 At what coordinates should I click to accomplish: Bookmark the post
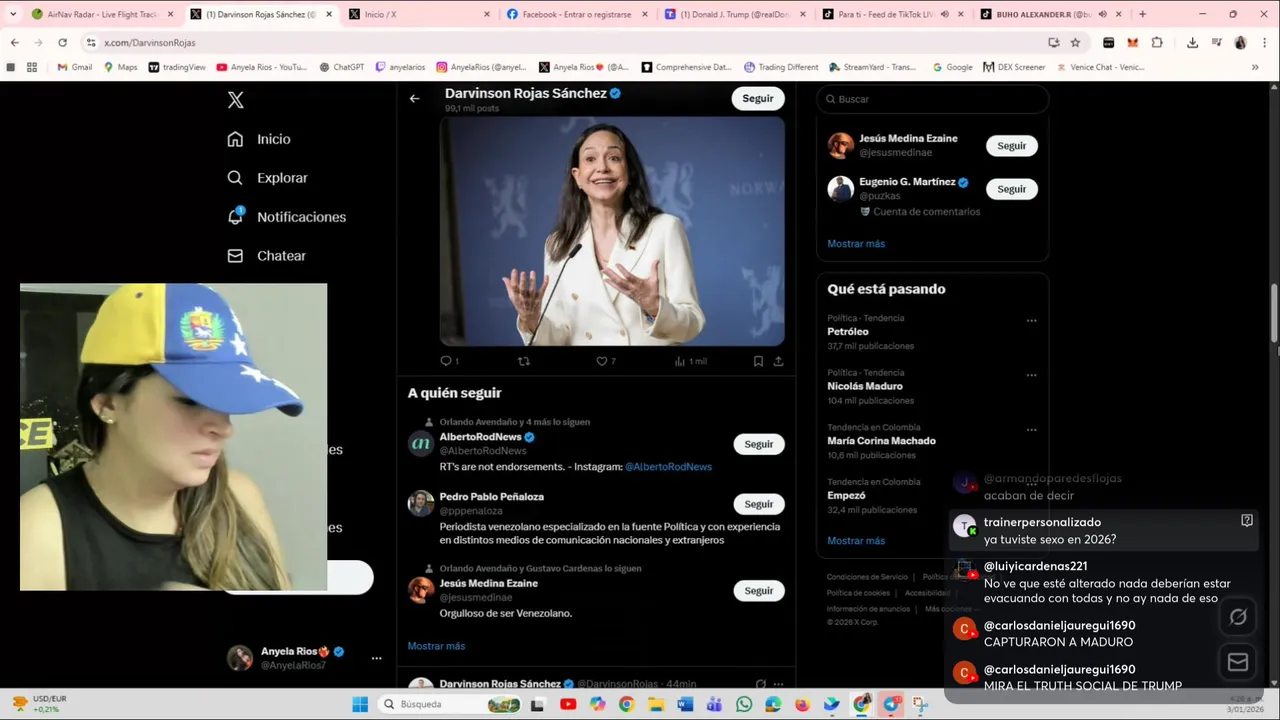point(758,361)
